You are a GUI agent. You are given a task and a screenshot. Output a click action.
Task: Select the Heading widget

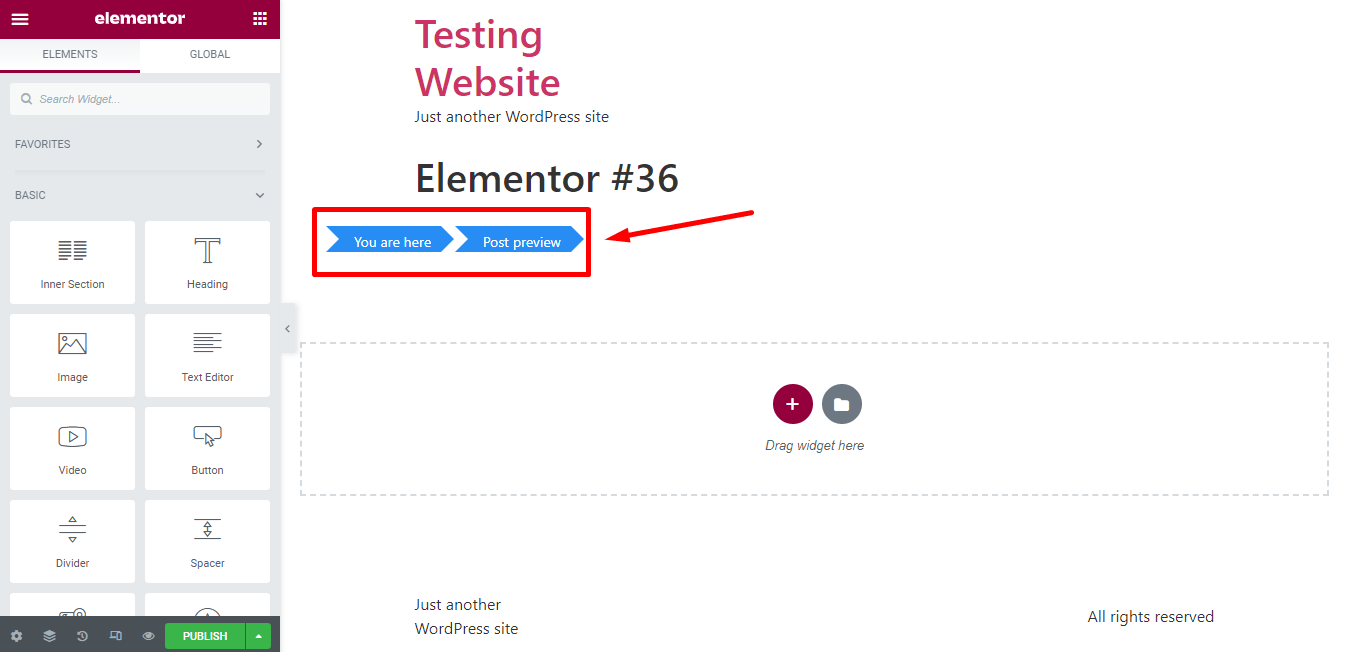click(207, 262)
